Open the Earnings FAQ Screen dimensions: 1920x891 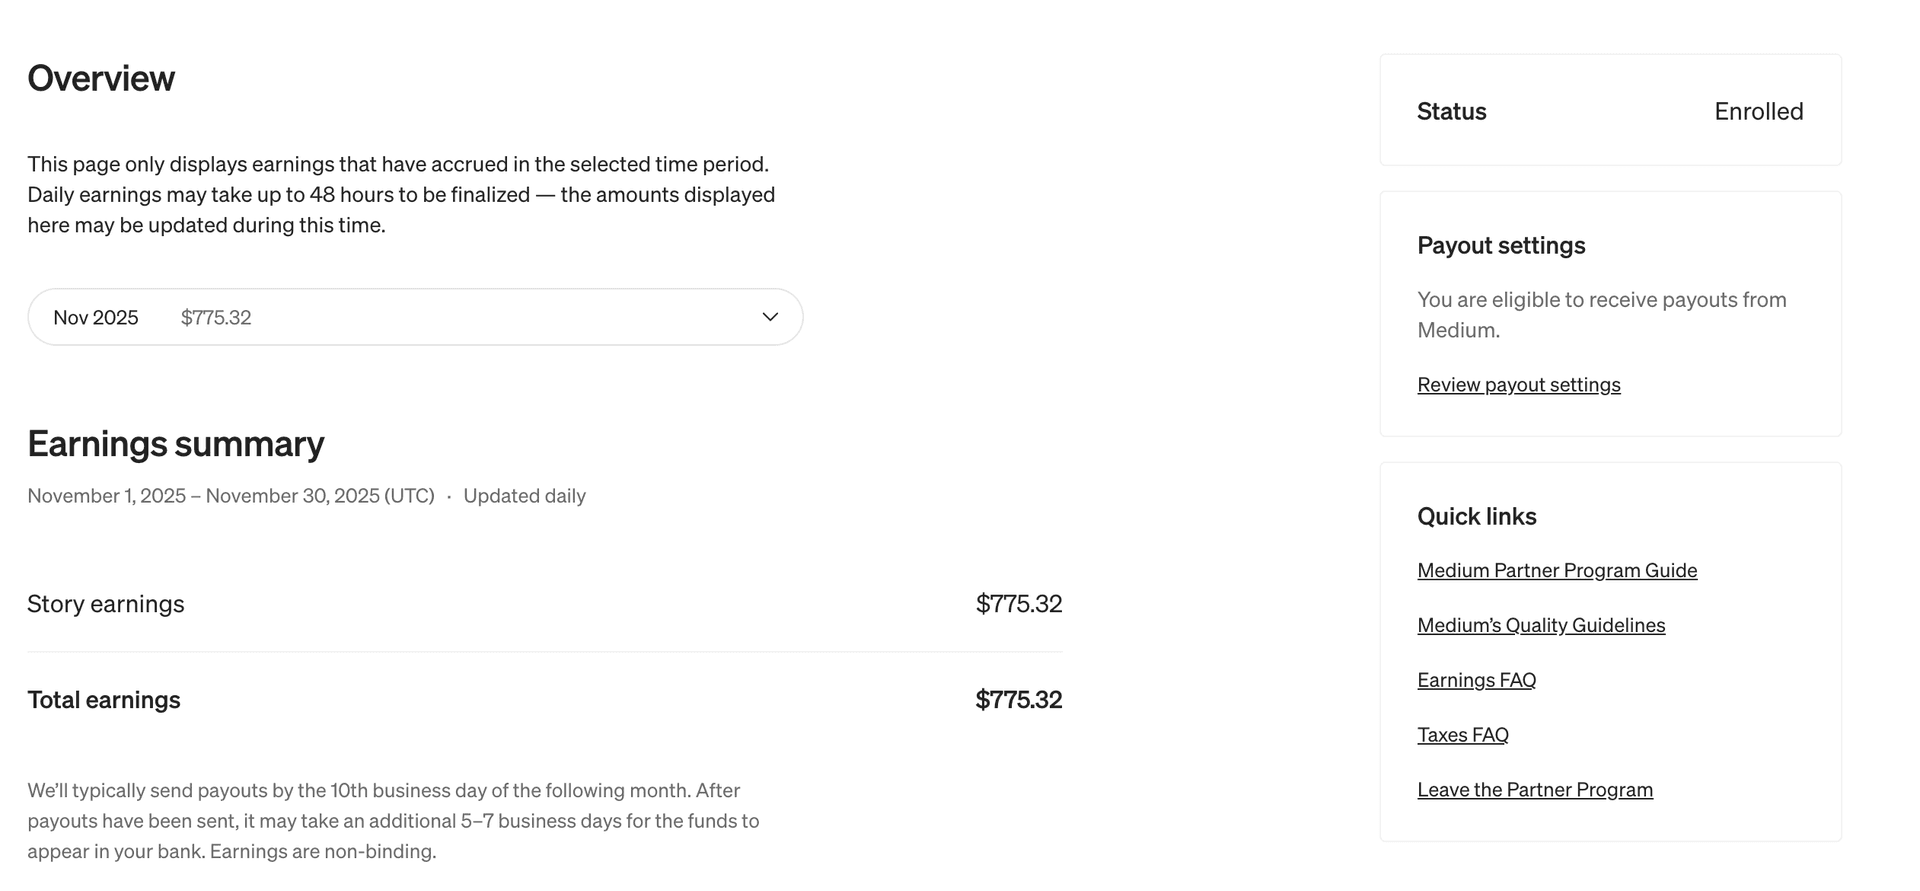coord(1476,679)
